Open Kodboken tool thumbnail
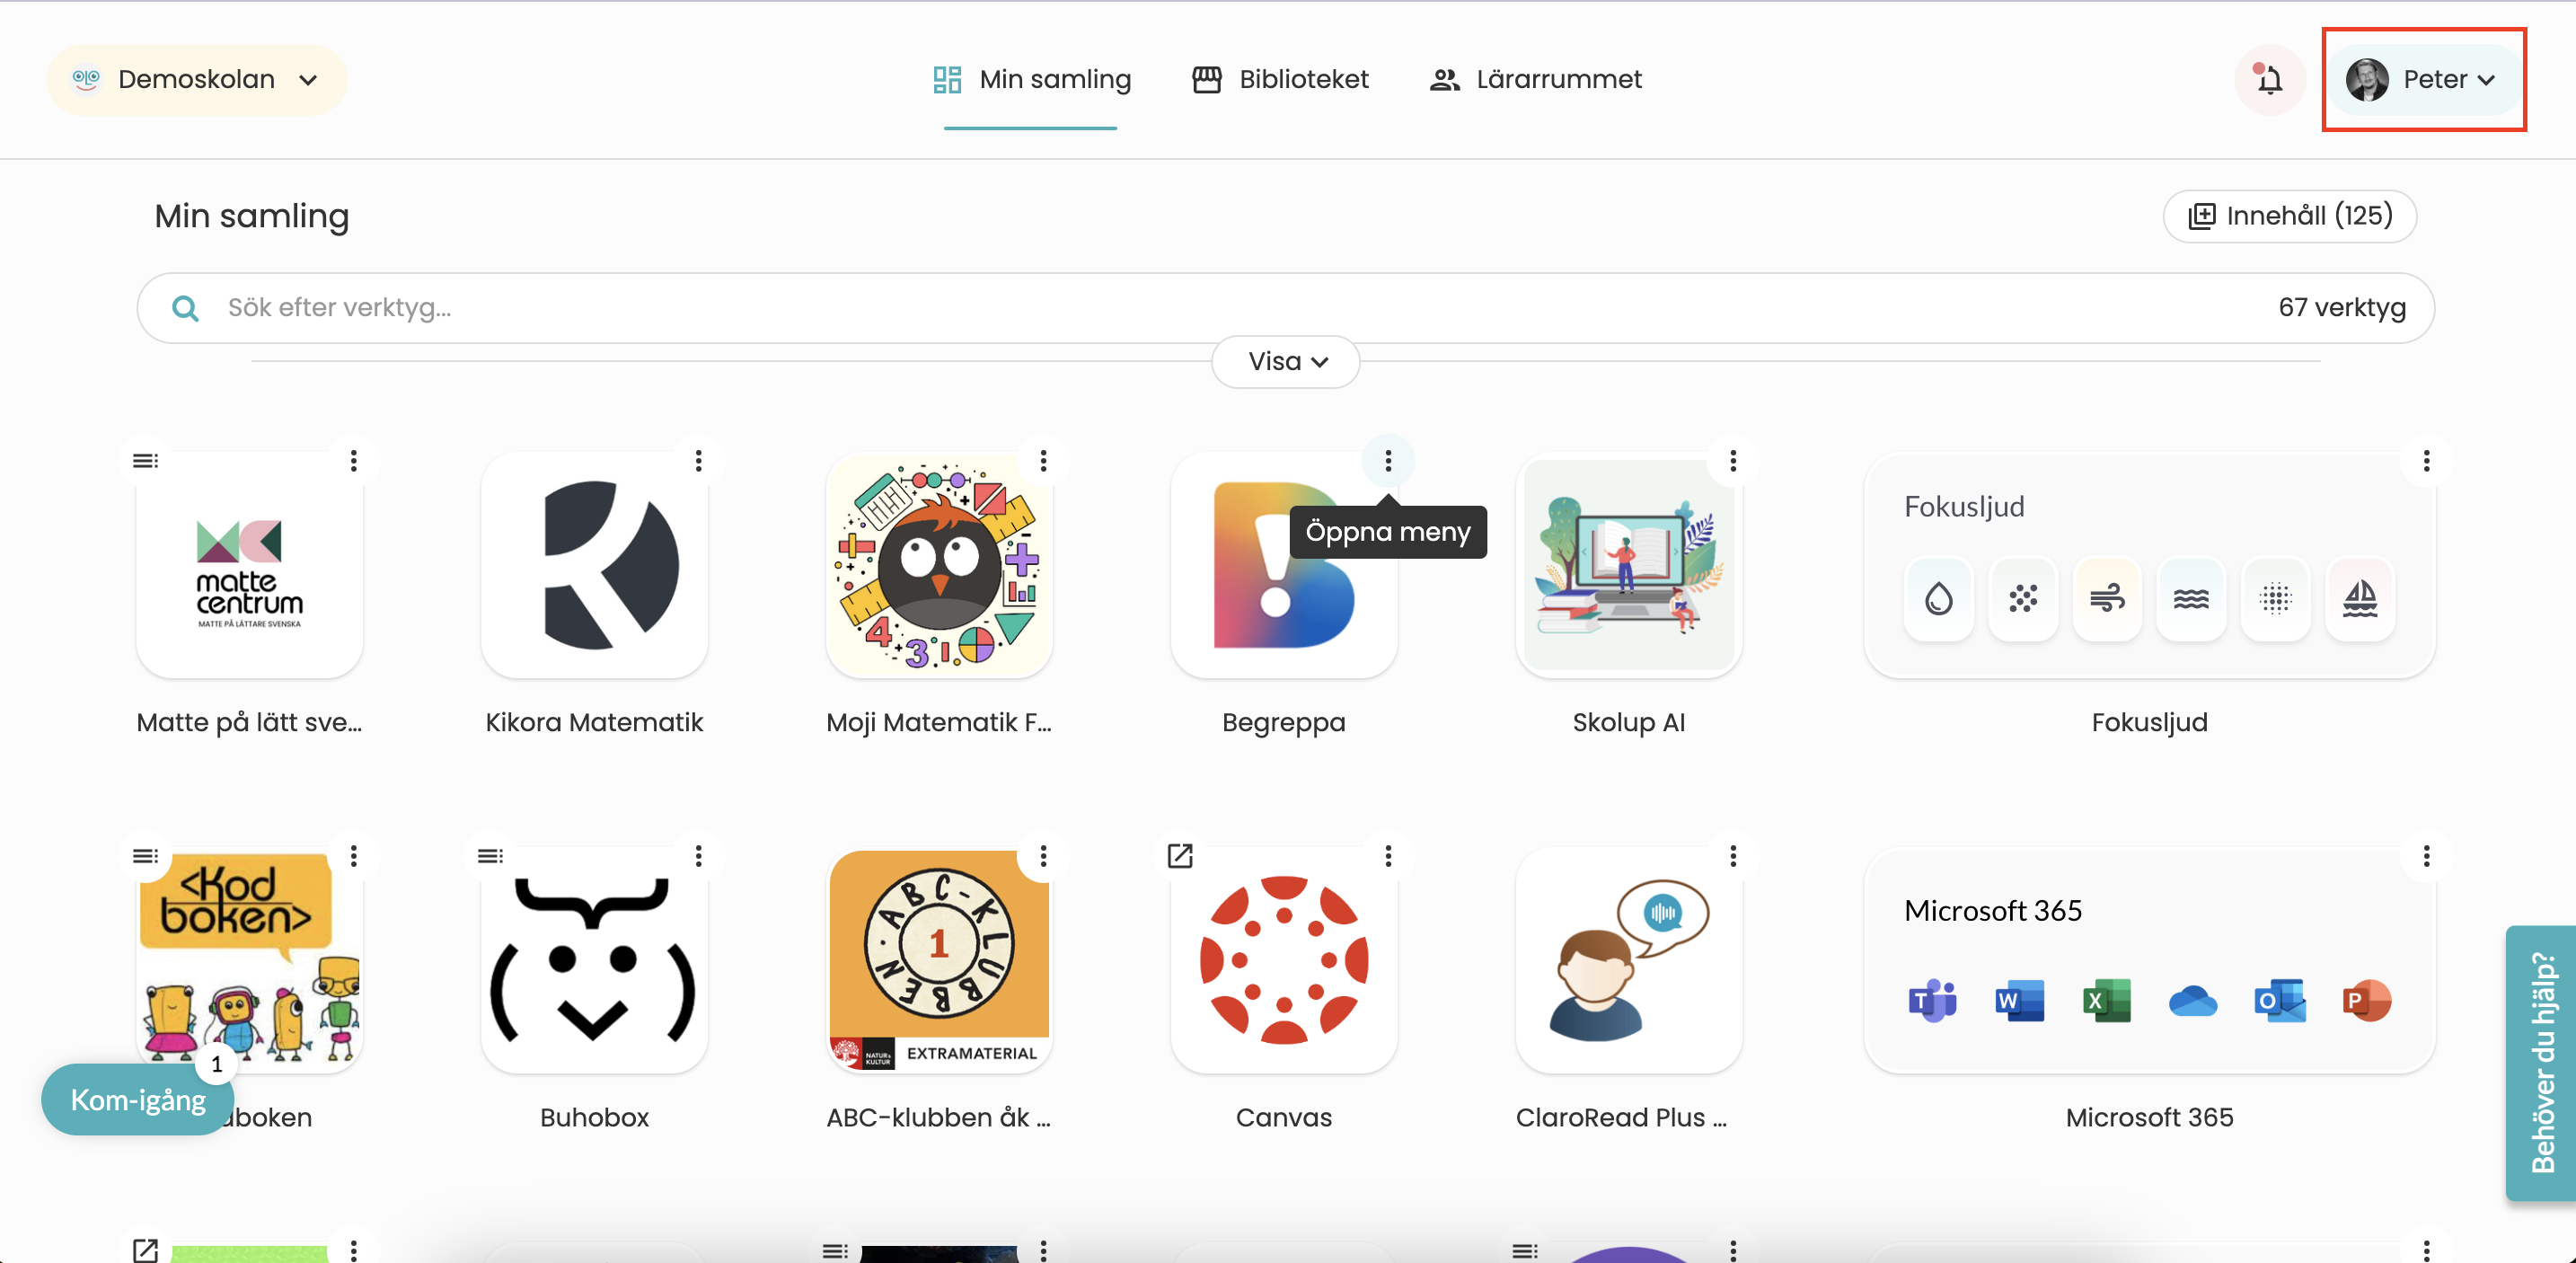Viewport: 2576px width, 1263px height. tap(249, 960)
